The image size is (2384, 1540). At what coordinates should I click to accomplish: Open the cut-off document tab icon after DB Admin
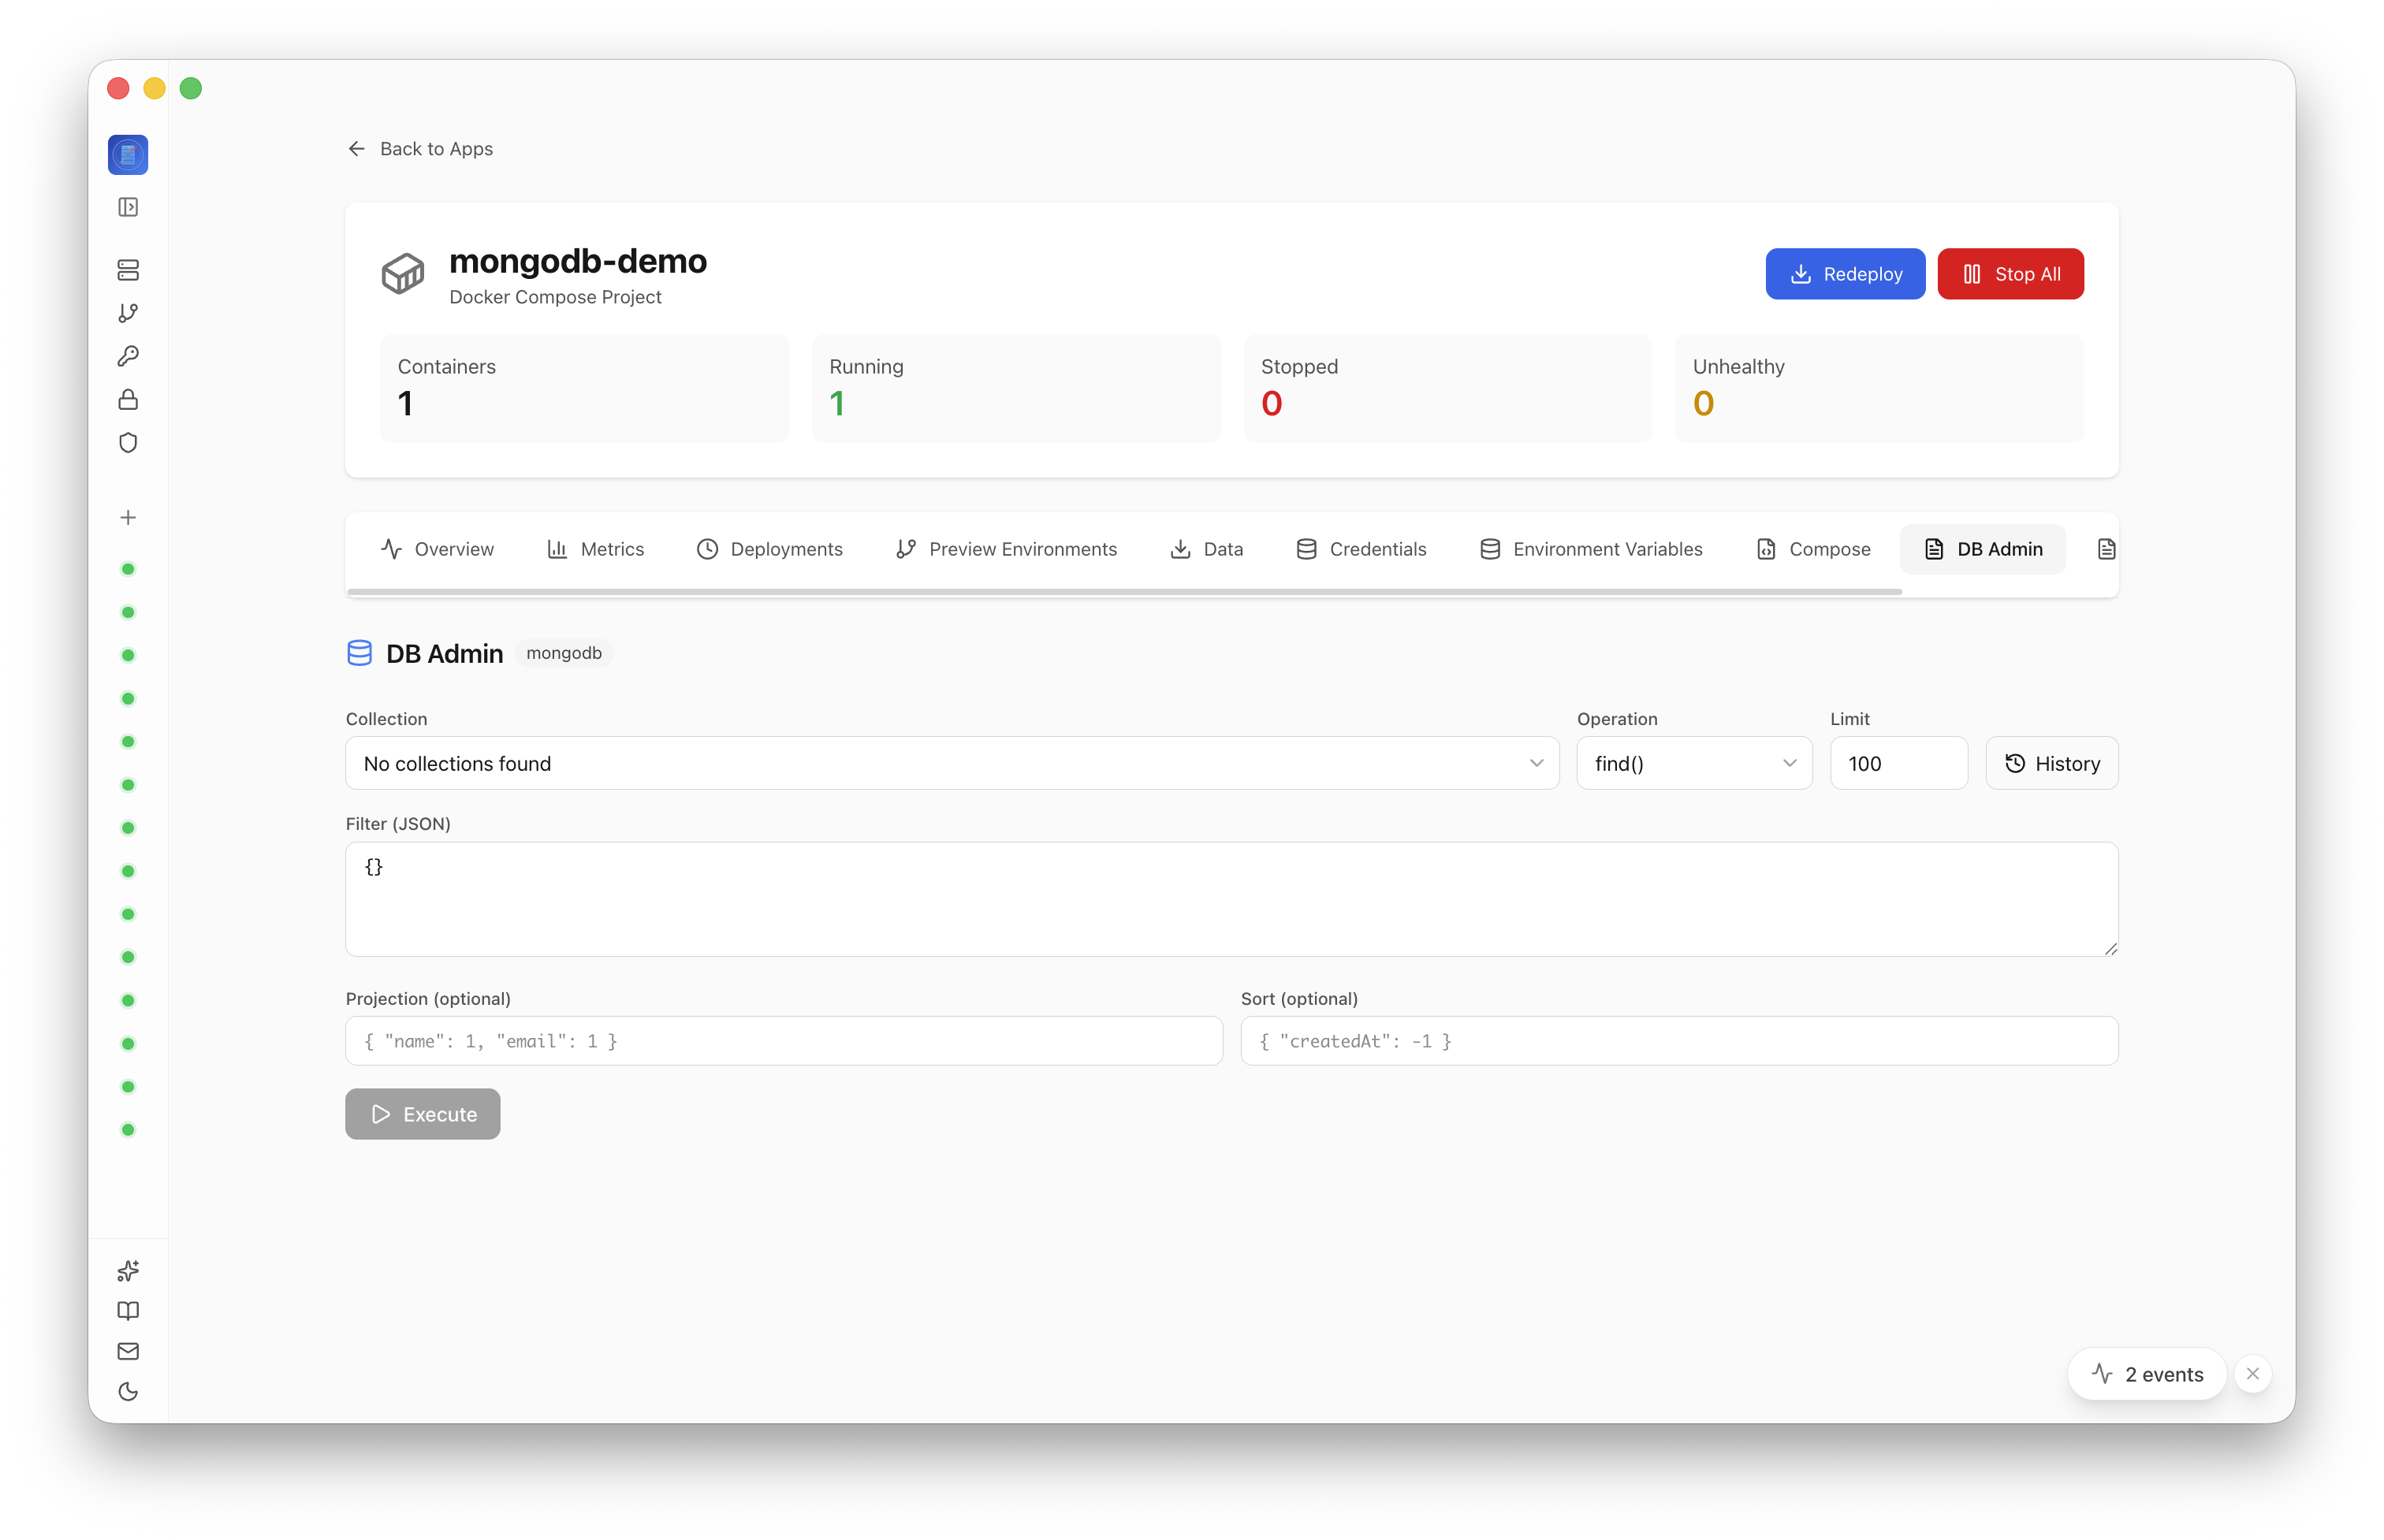(x=2106, y=549)
